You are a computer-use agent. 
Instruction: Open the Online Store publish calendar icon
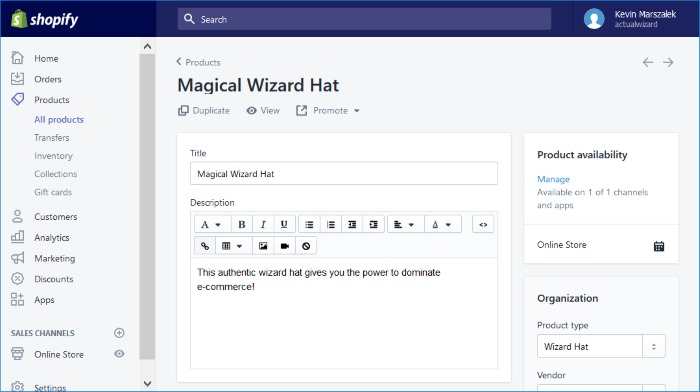[x=659, y=246]
